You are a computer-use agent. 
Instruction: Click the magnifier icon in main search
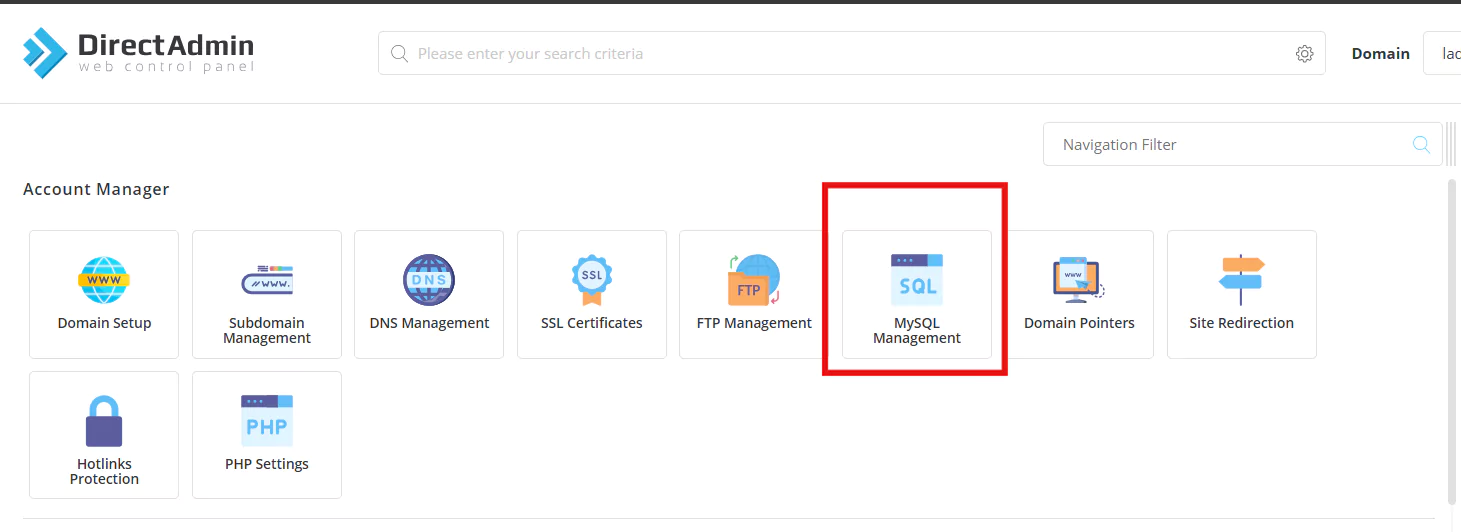[x=399, y=54]
